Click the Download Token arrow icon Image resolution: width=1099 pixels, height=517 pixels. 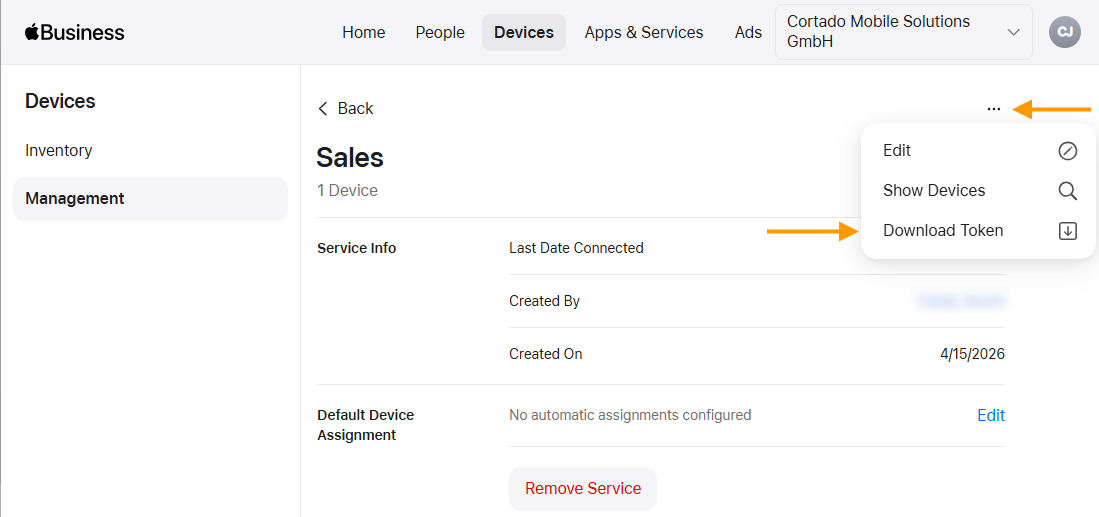click(x=1067, y=230)
